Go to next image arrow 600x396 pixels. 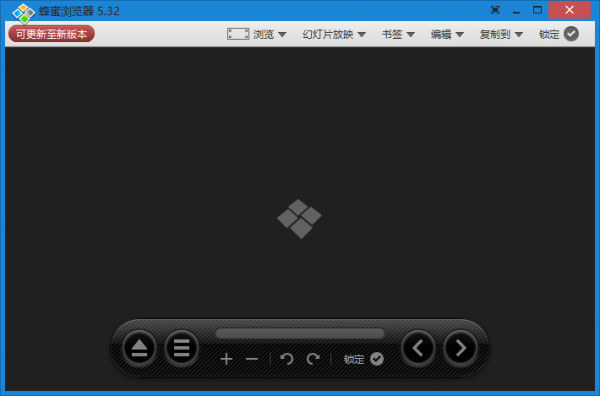460,348
